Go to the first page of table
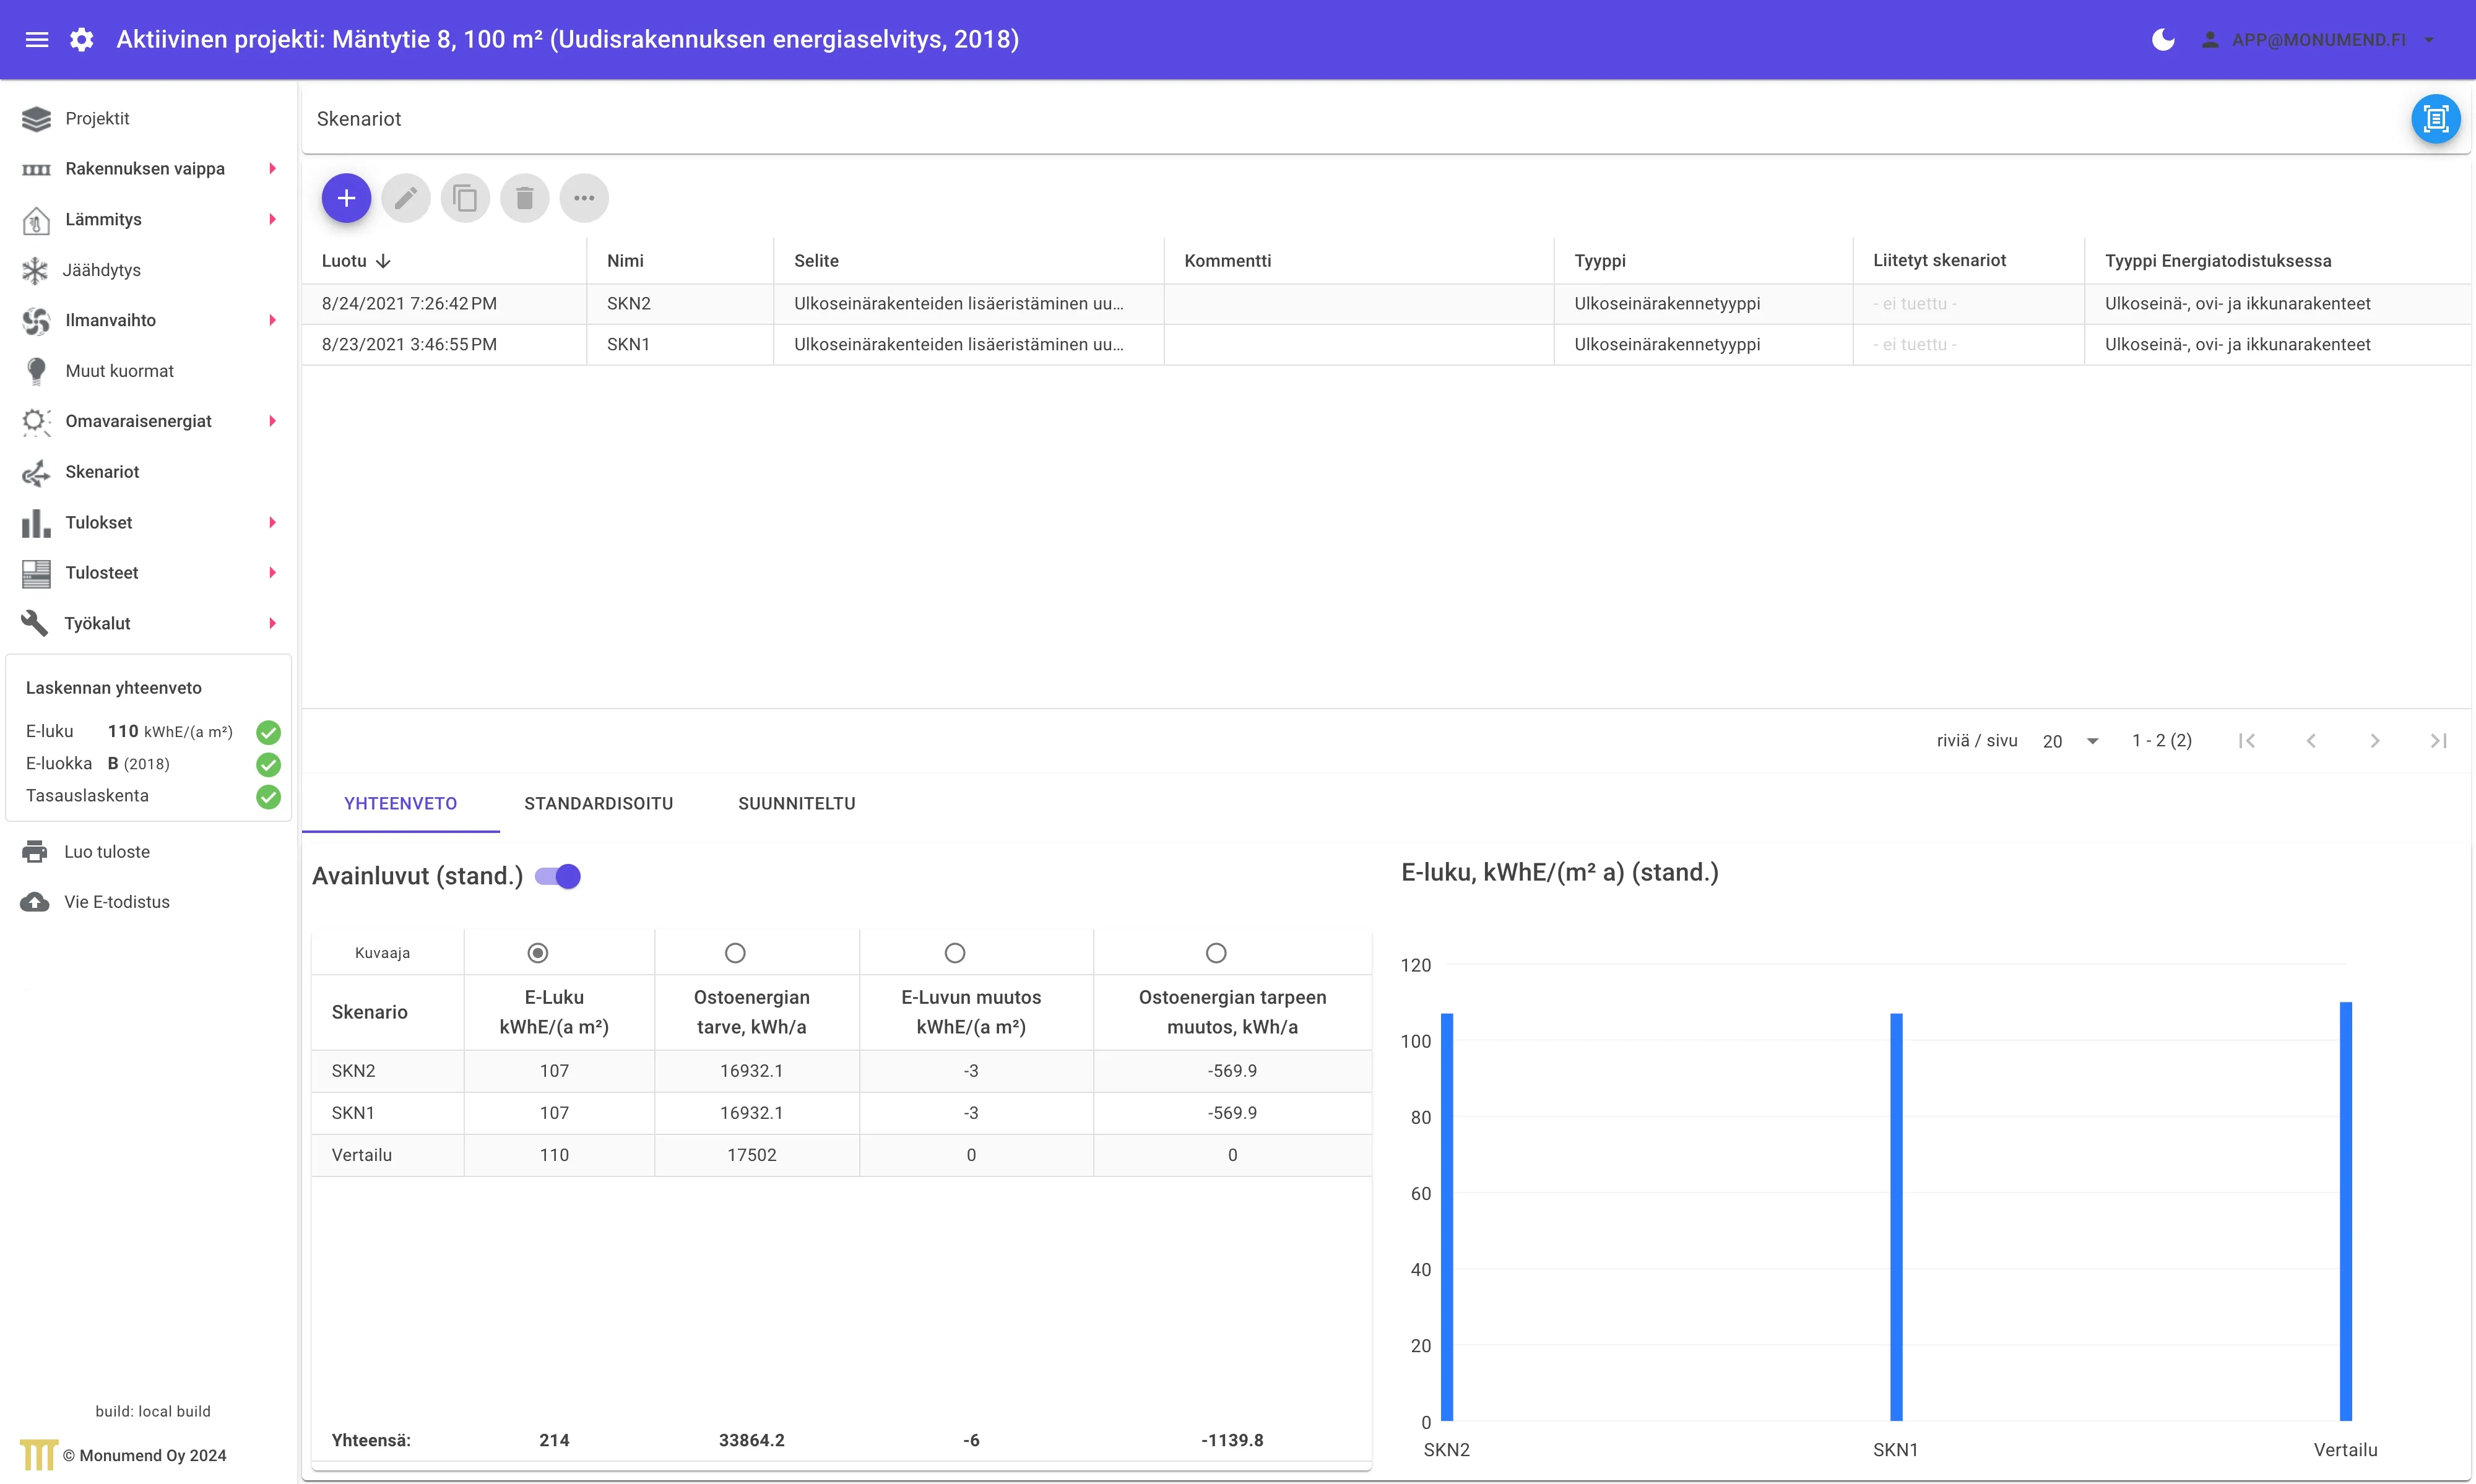The image size is (2476, 1484). click(x=2247, y=741)
